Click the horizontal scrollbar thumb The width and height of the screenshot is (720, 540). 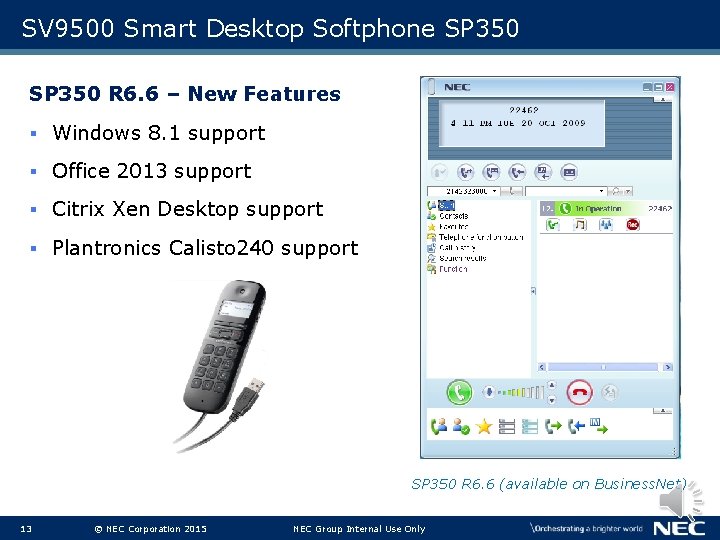coord(603,367)
